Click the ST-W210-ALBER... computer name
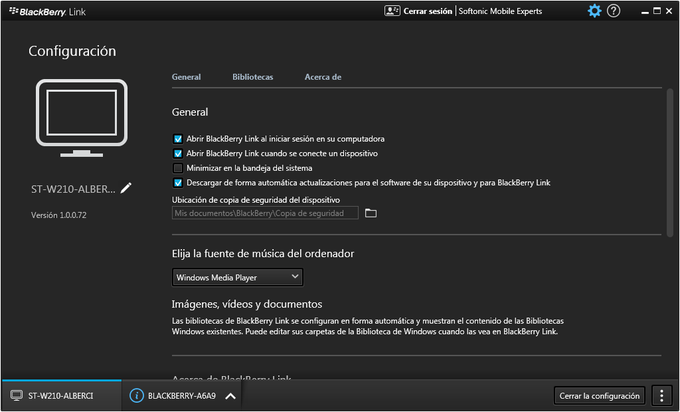Screen dimensions: 680x412 tap(73, 189)
